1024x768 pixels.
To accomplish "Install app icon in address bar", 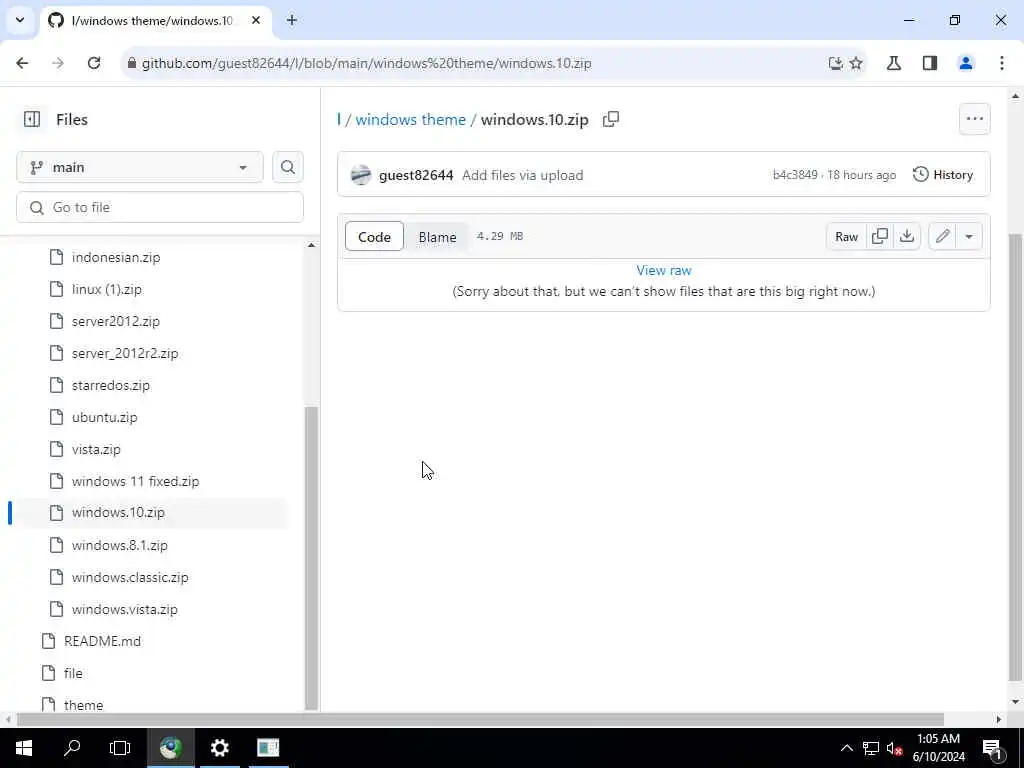I will (x=835, y=63).
